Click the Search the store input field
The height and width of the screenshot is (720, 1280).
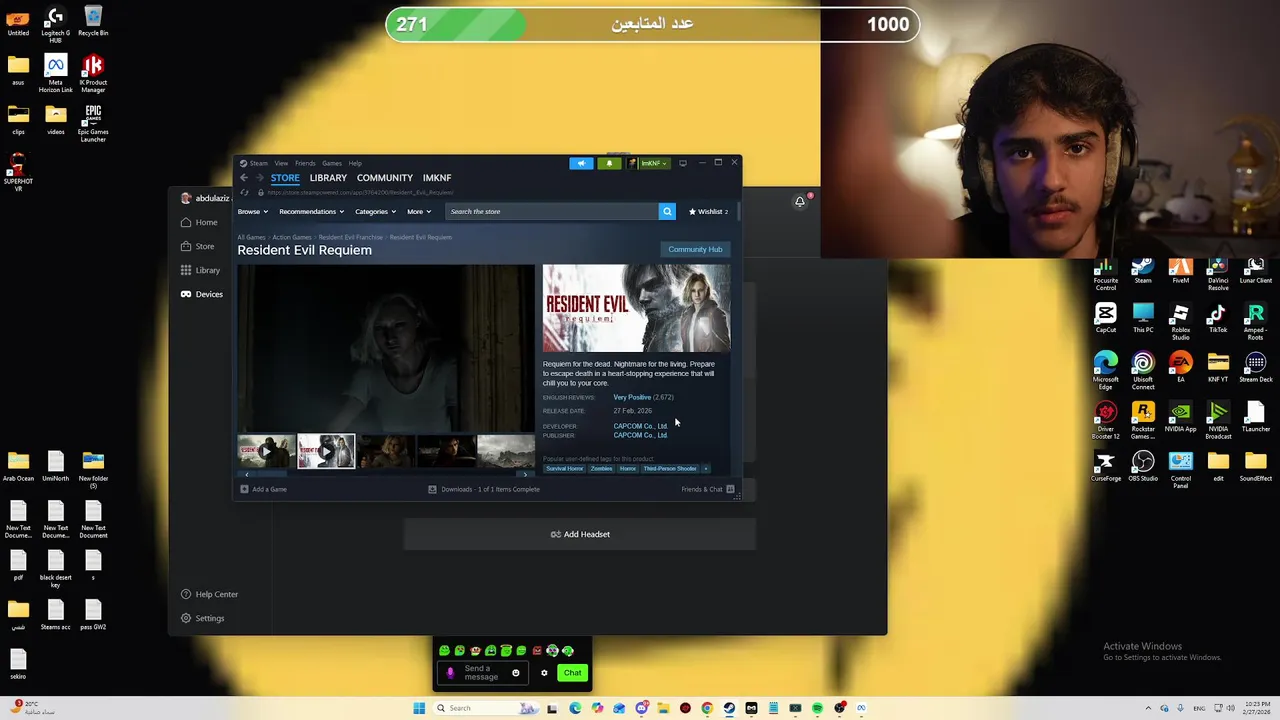(x=552, y=211)
